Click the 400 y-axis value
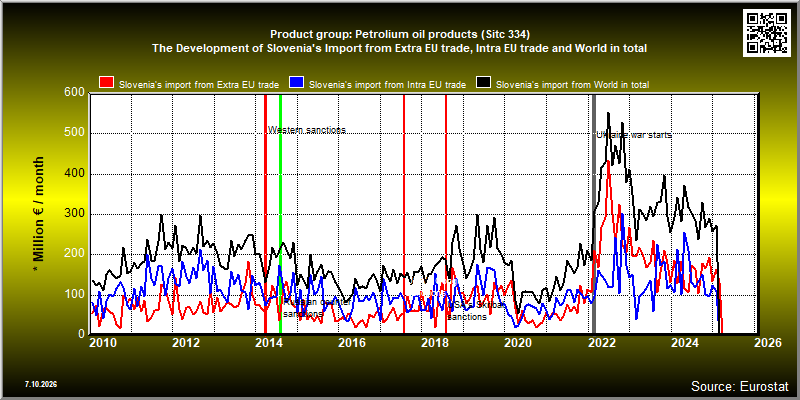This screenshot has height=400, width=800. pyautogui.click(x=74, y=174)
